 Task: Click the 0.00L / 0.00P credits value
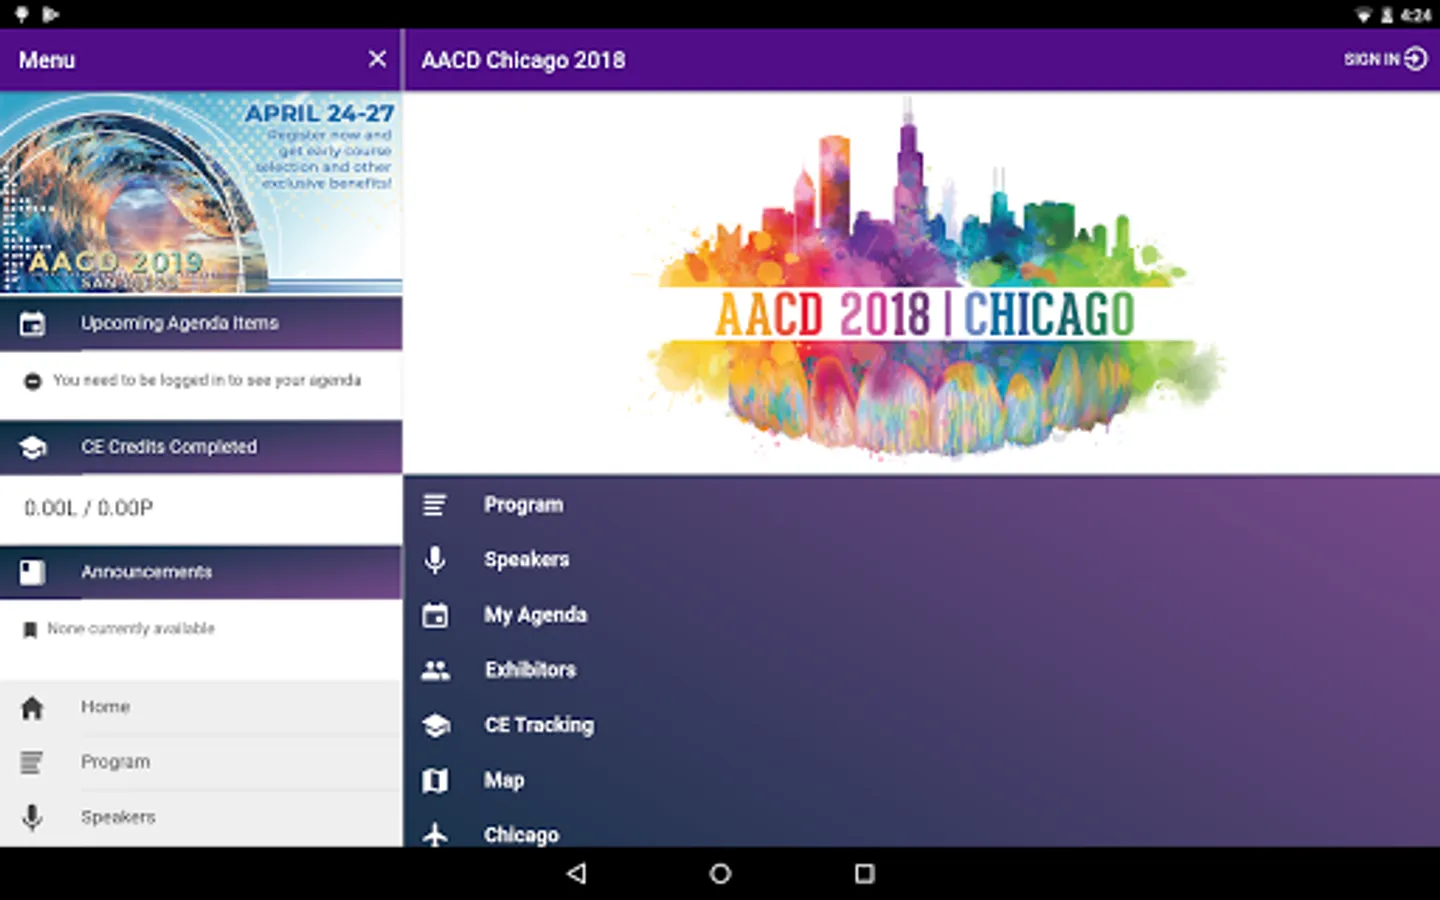tap(89, 508)
